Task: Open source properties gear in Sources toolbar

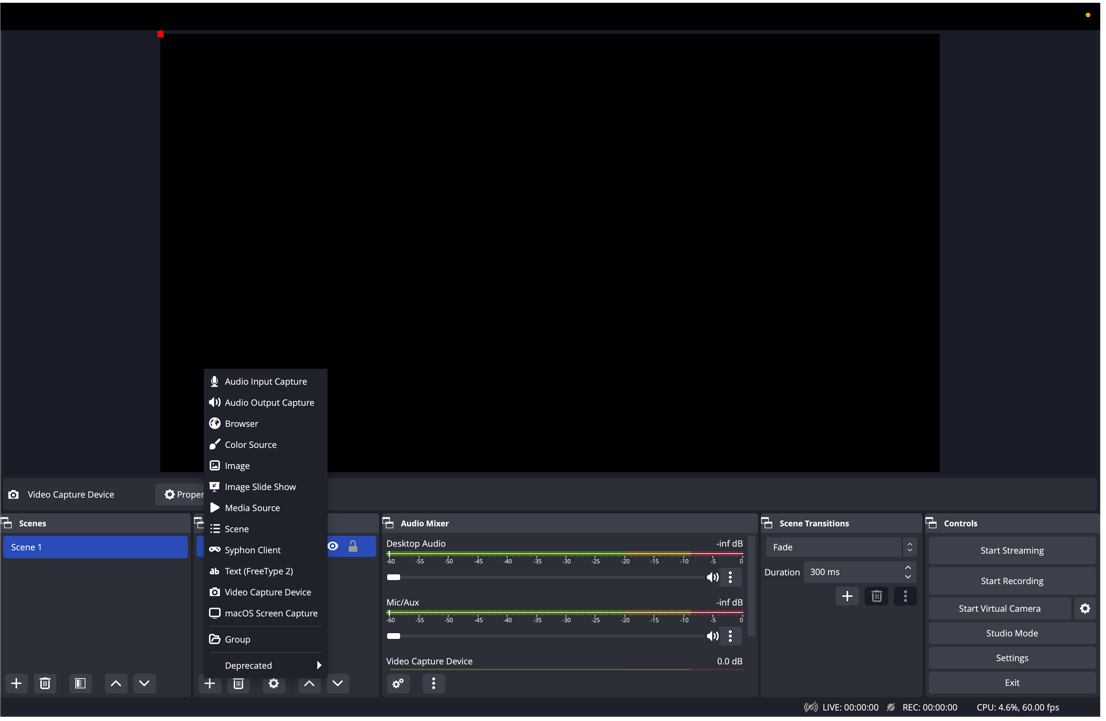Action: coord(274,686)
